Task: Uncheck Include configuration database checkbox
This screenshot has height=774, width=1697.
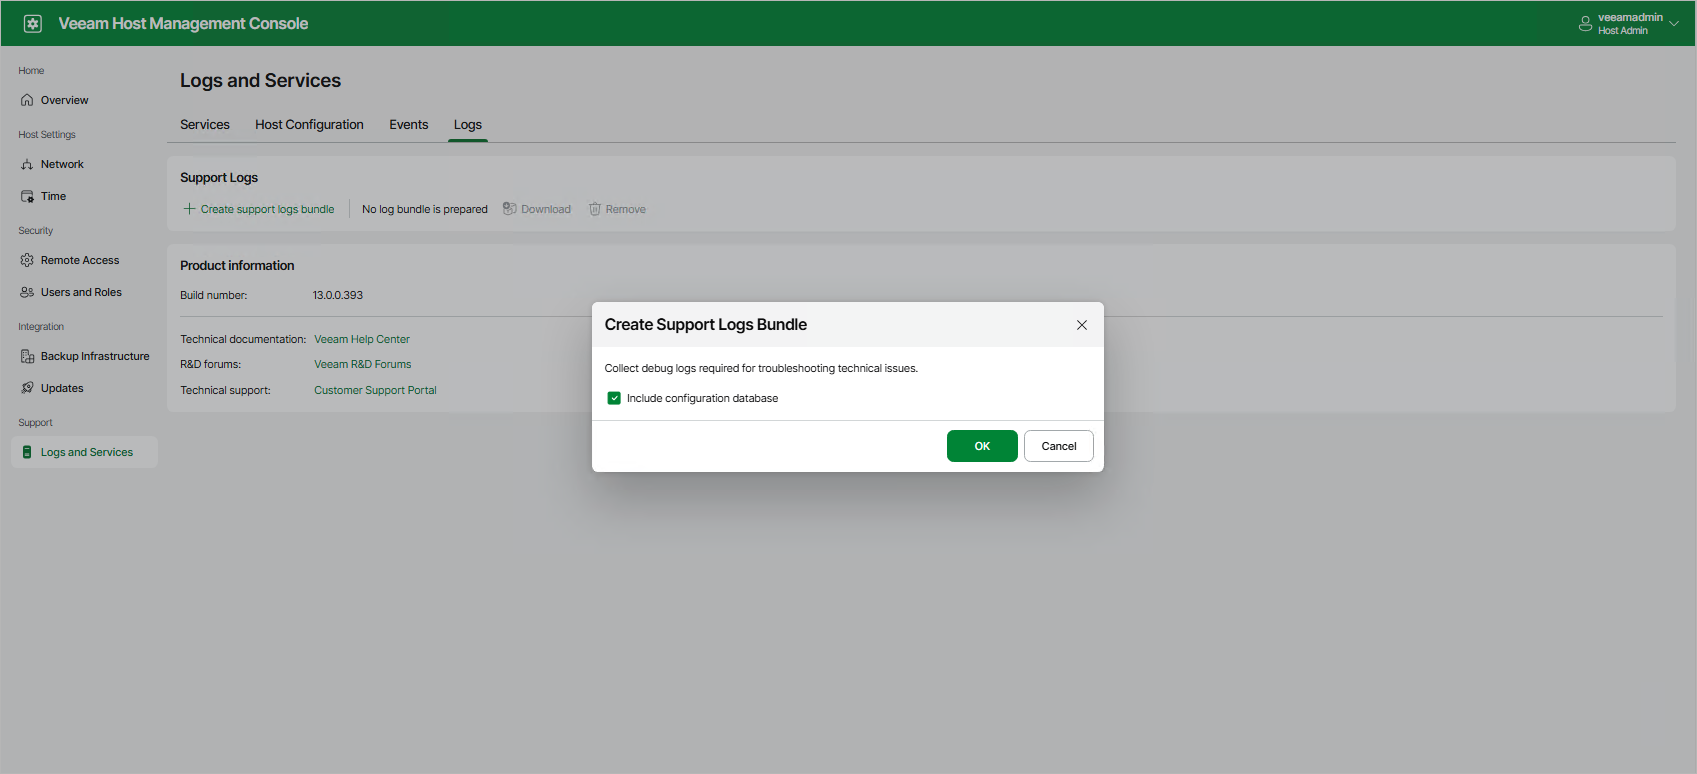Action: 614,398
